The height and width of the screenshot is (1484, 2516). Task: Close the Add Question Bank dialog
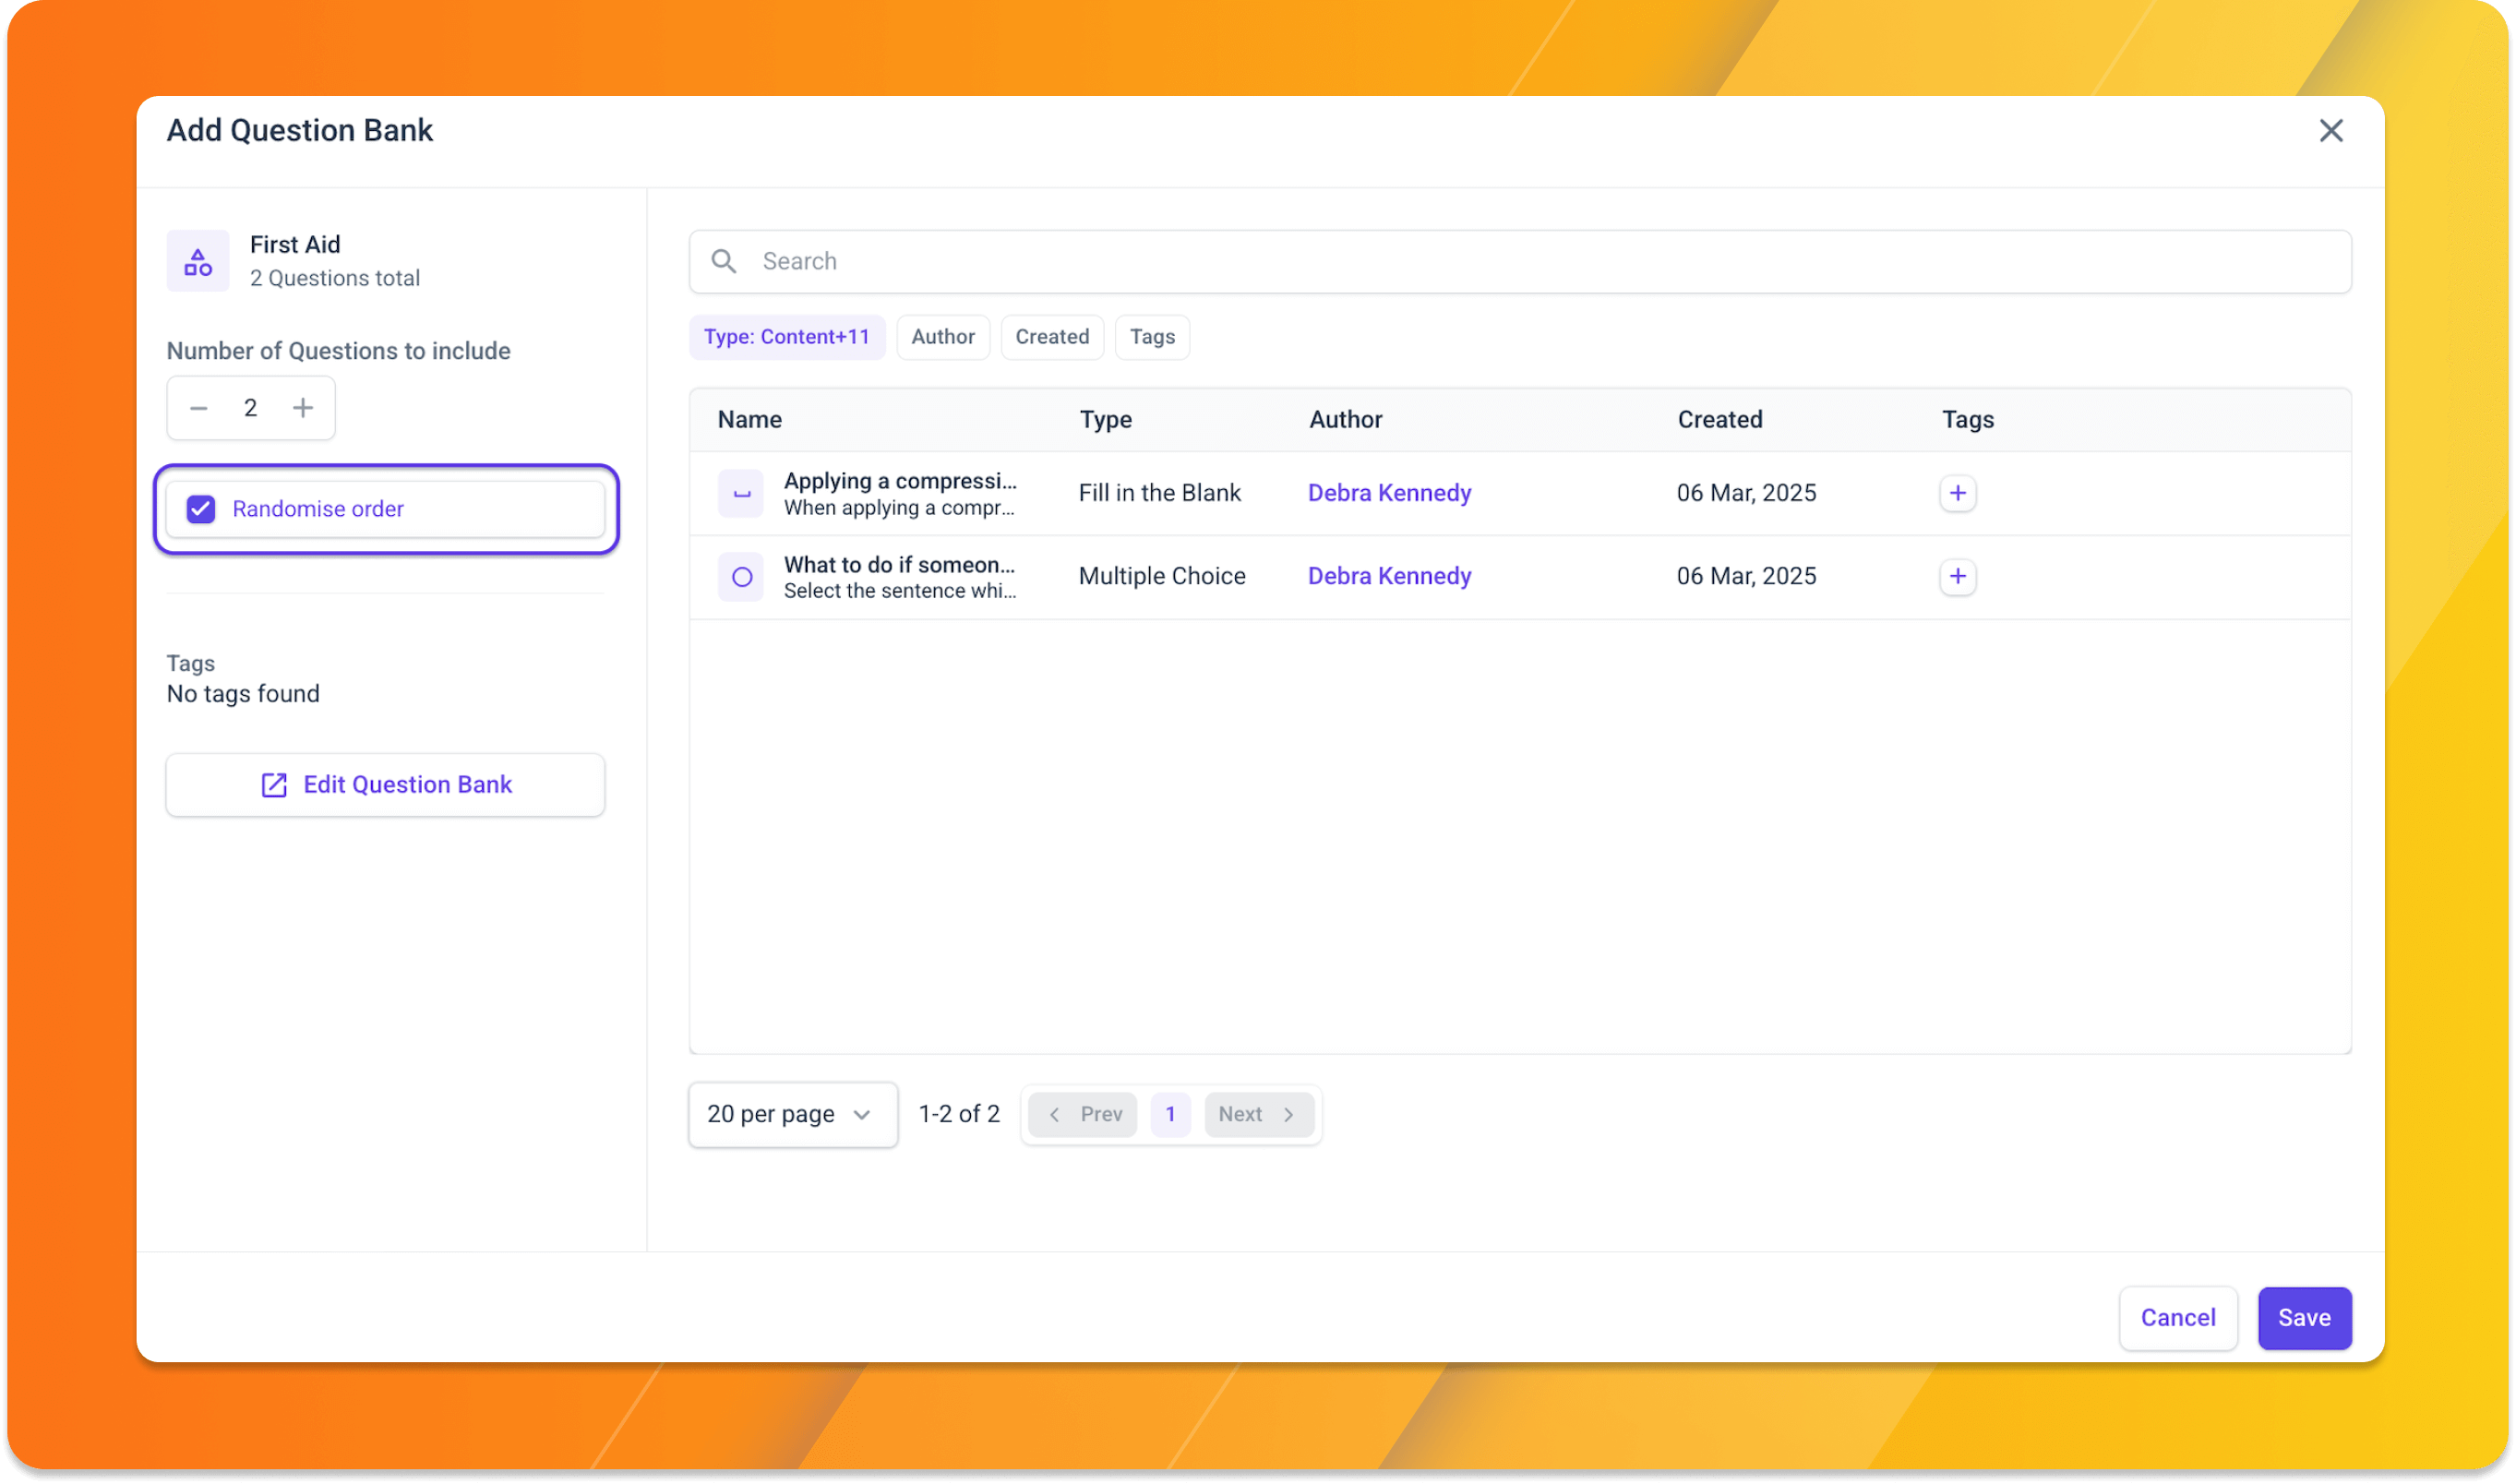[2332, 131]
